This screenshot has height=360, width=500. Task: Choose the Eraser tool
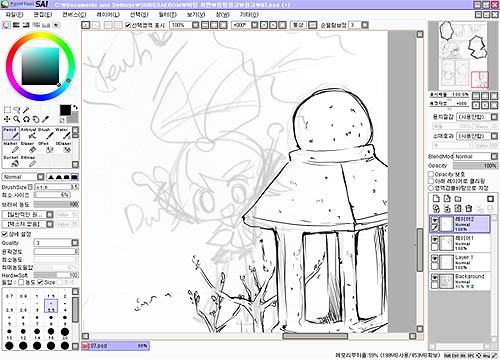[28, 147]
